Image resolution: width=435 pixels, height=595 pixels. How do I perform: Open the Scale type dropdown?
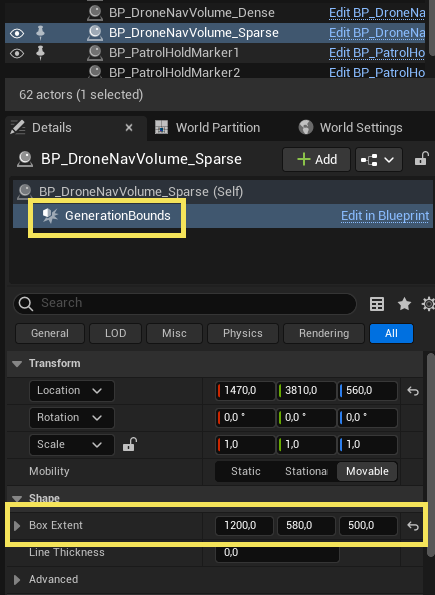pyautogui.click(x=71, y=445)
